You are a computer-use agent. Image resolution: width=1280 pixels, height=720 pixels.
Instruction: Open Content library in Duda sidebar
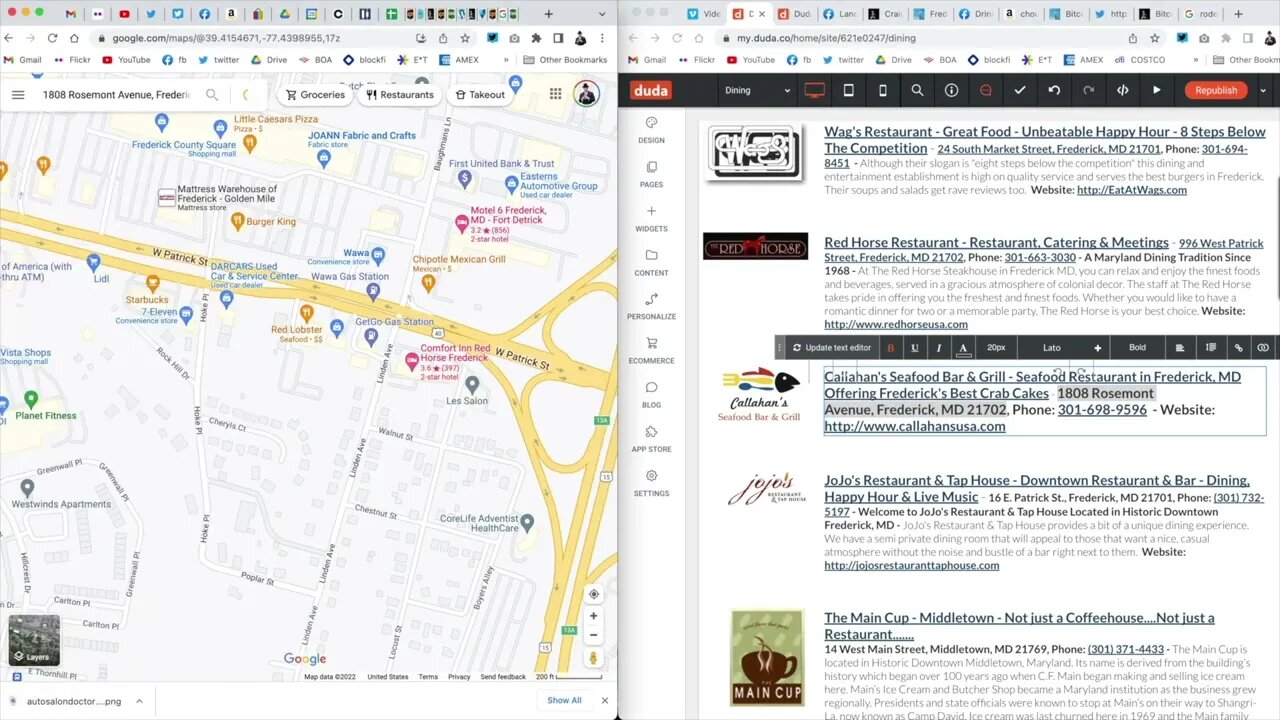(x=651, y=262)
